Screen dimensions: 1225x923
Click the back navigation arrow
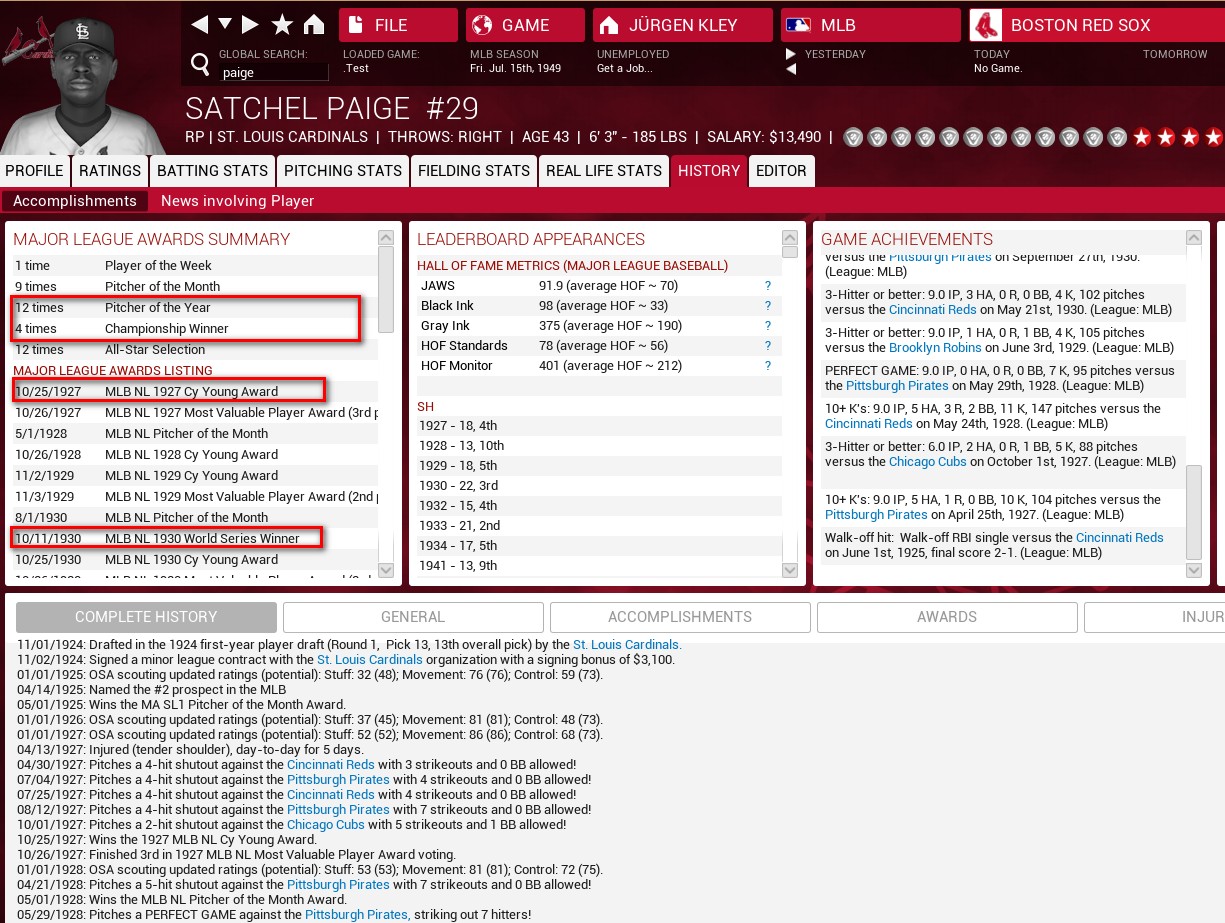click(x=200, y=24)
